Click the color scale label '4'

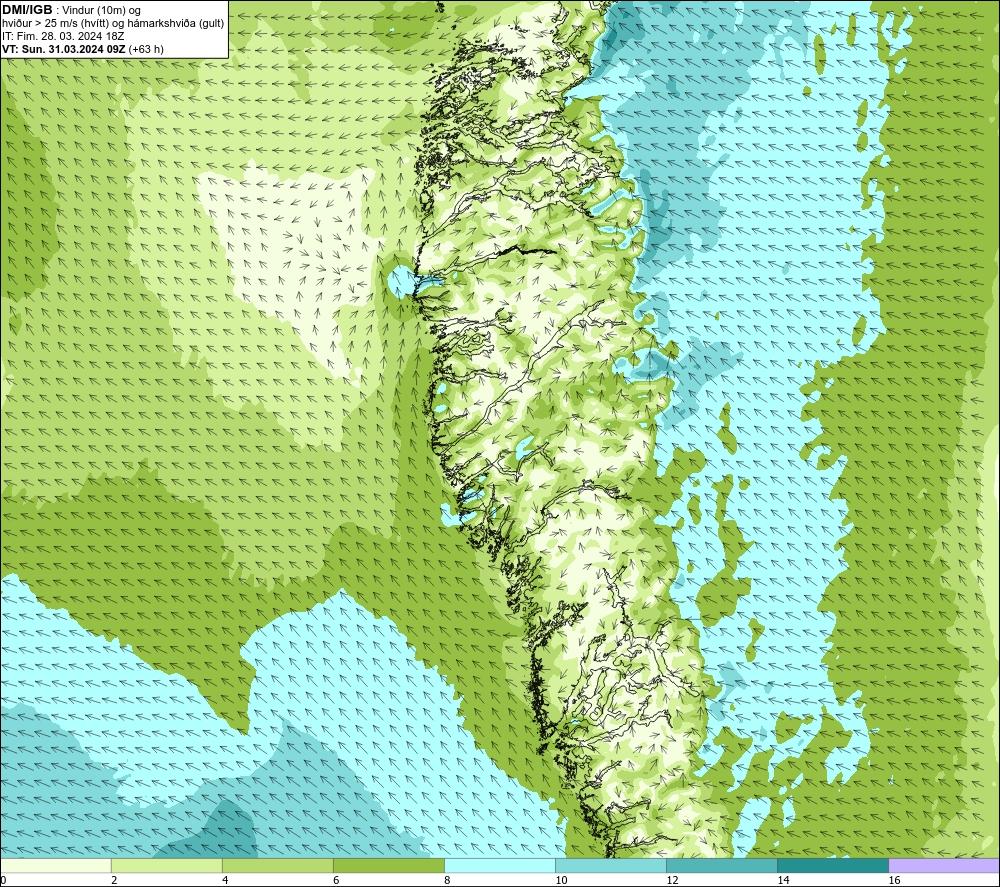click(225, 881)
